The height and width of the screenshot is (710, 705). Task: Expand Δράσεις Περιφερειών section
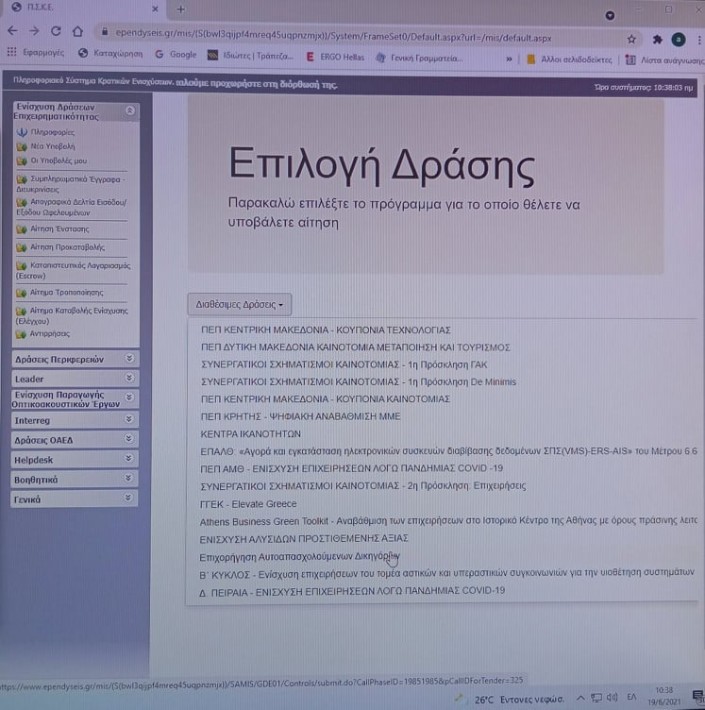click(75, 359)
